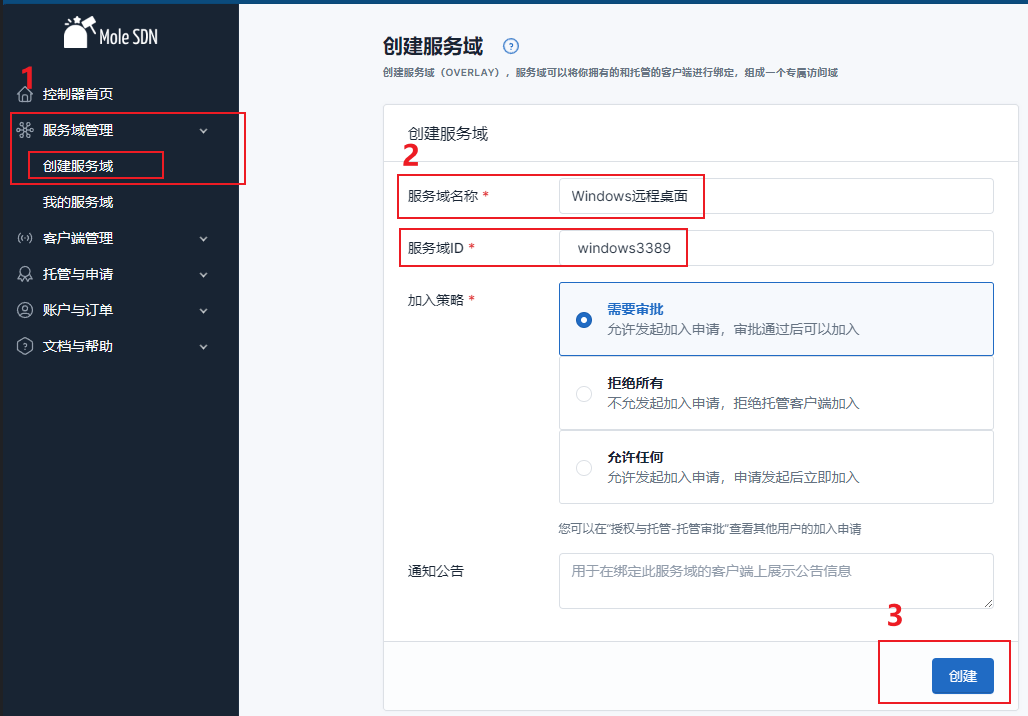Screen dimensions: 1028x716
Task: Collapse the 服务域管理 chevron
Action: (204, 131)
